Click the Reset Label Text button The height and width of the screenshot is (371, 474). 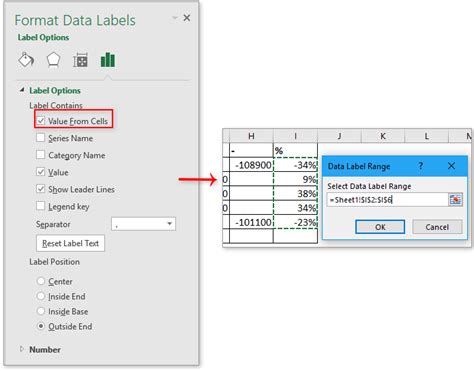(70, 243)
